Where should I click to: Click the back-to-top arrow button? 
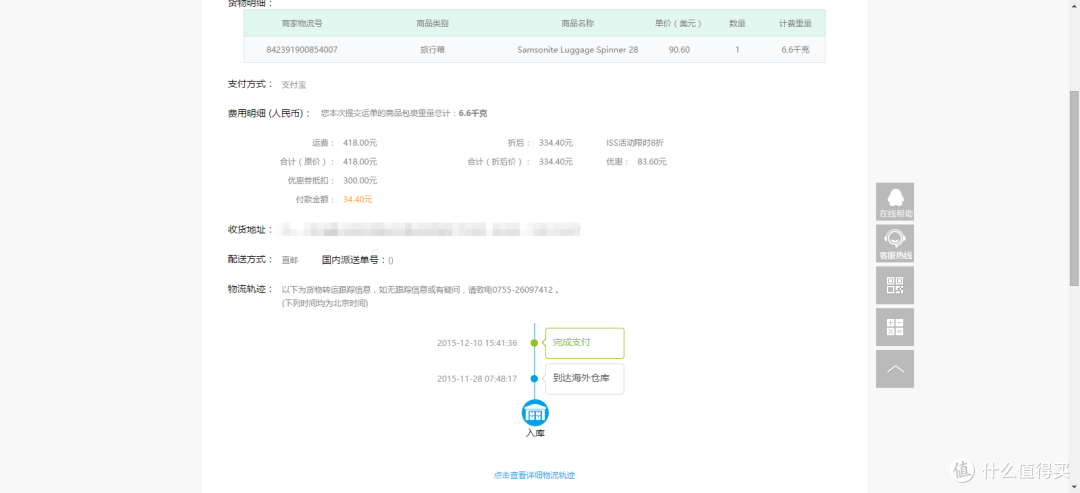pos(895,369)
